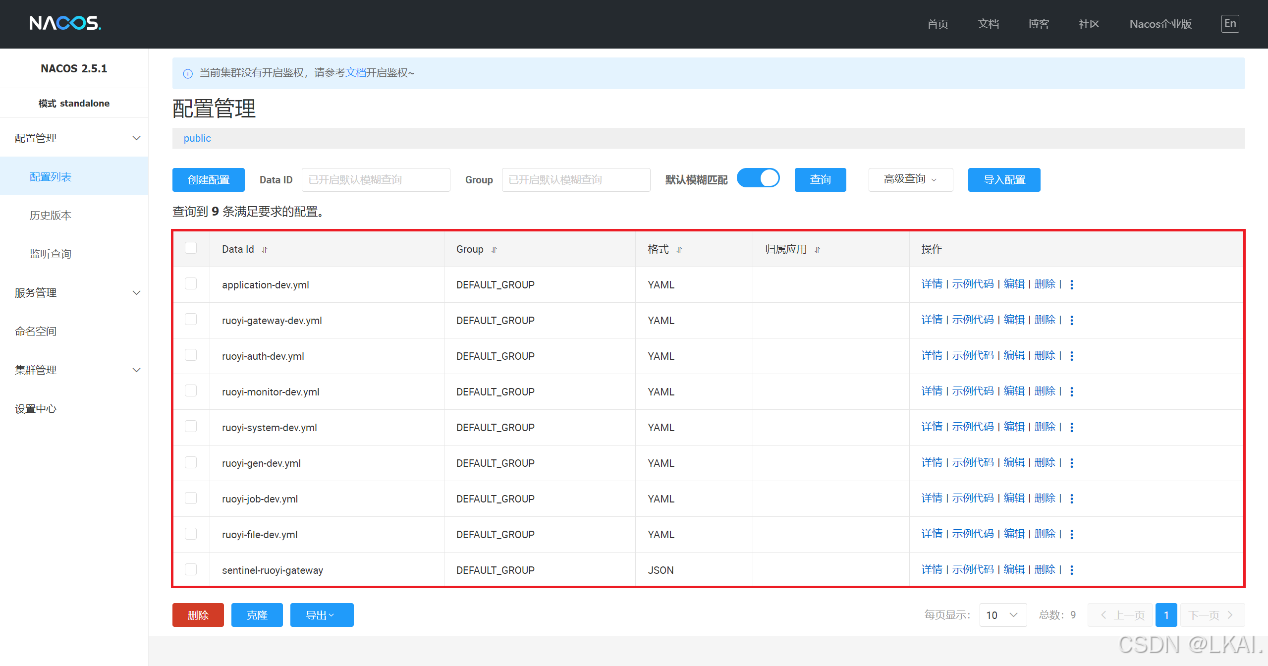This screenshot has width=1268, height=666.
Task: Click 编辑 for ruoyi-auth-dev.yml
Action: 1014,355
